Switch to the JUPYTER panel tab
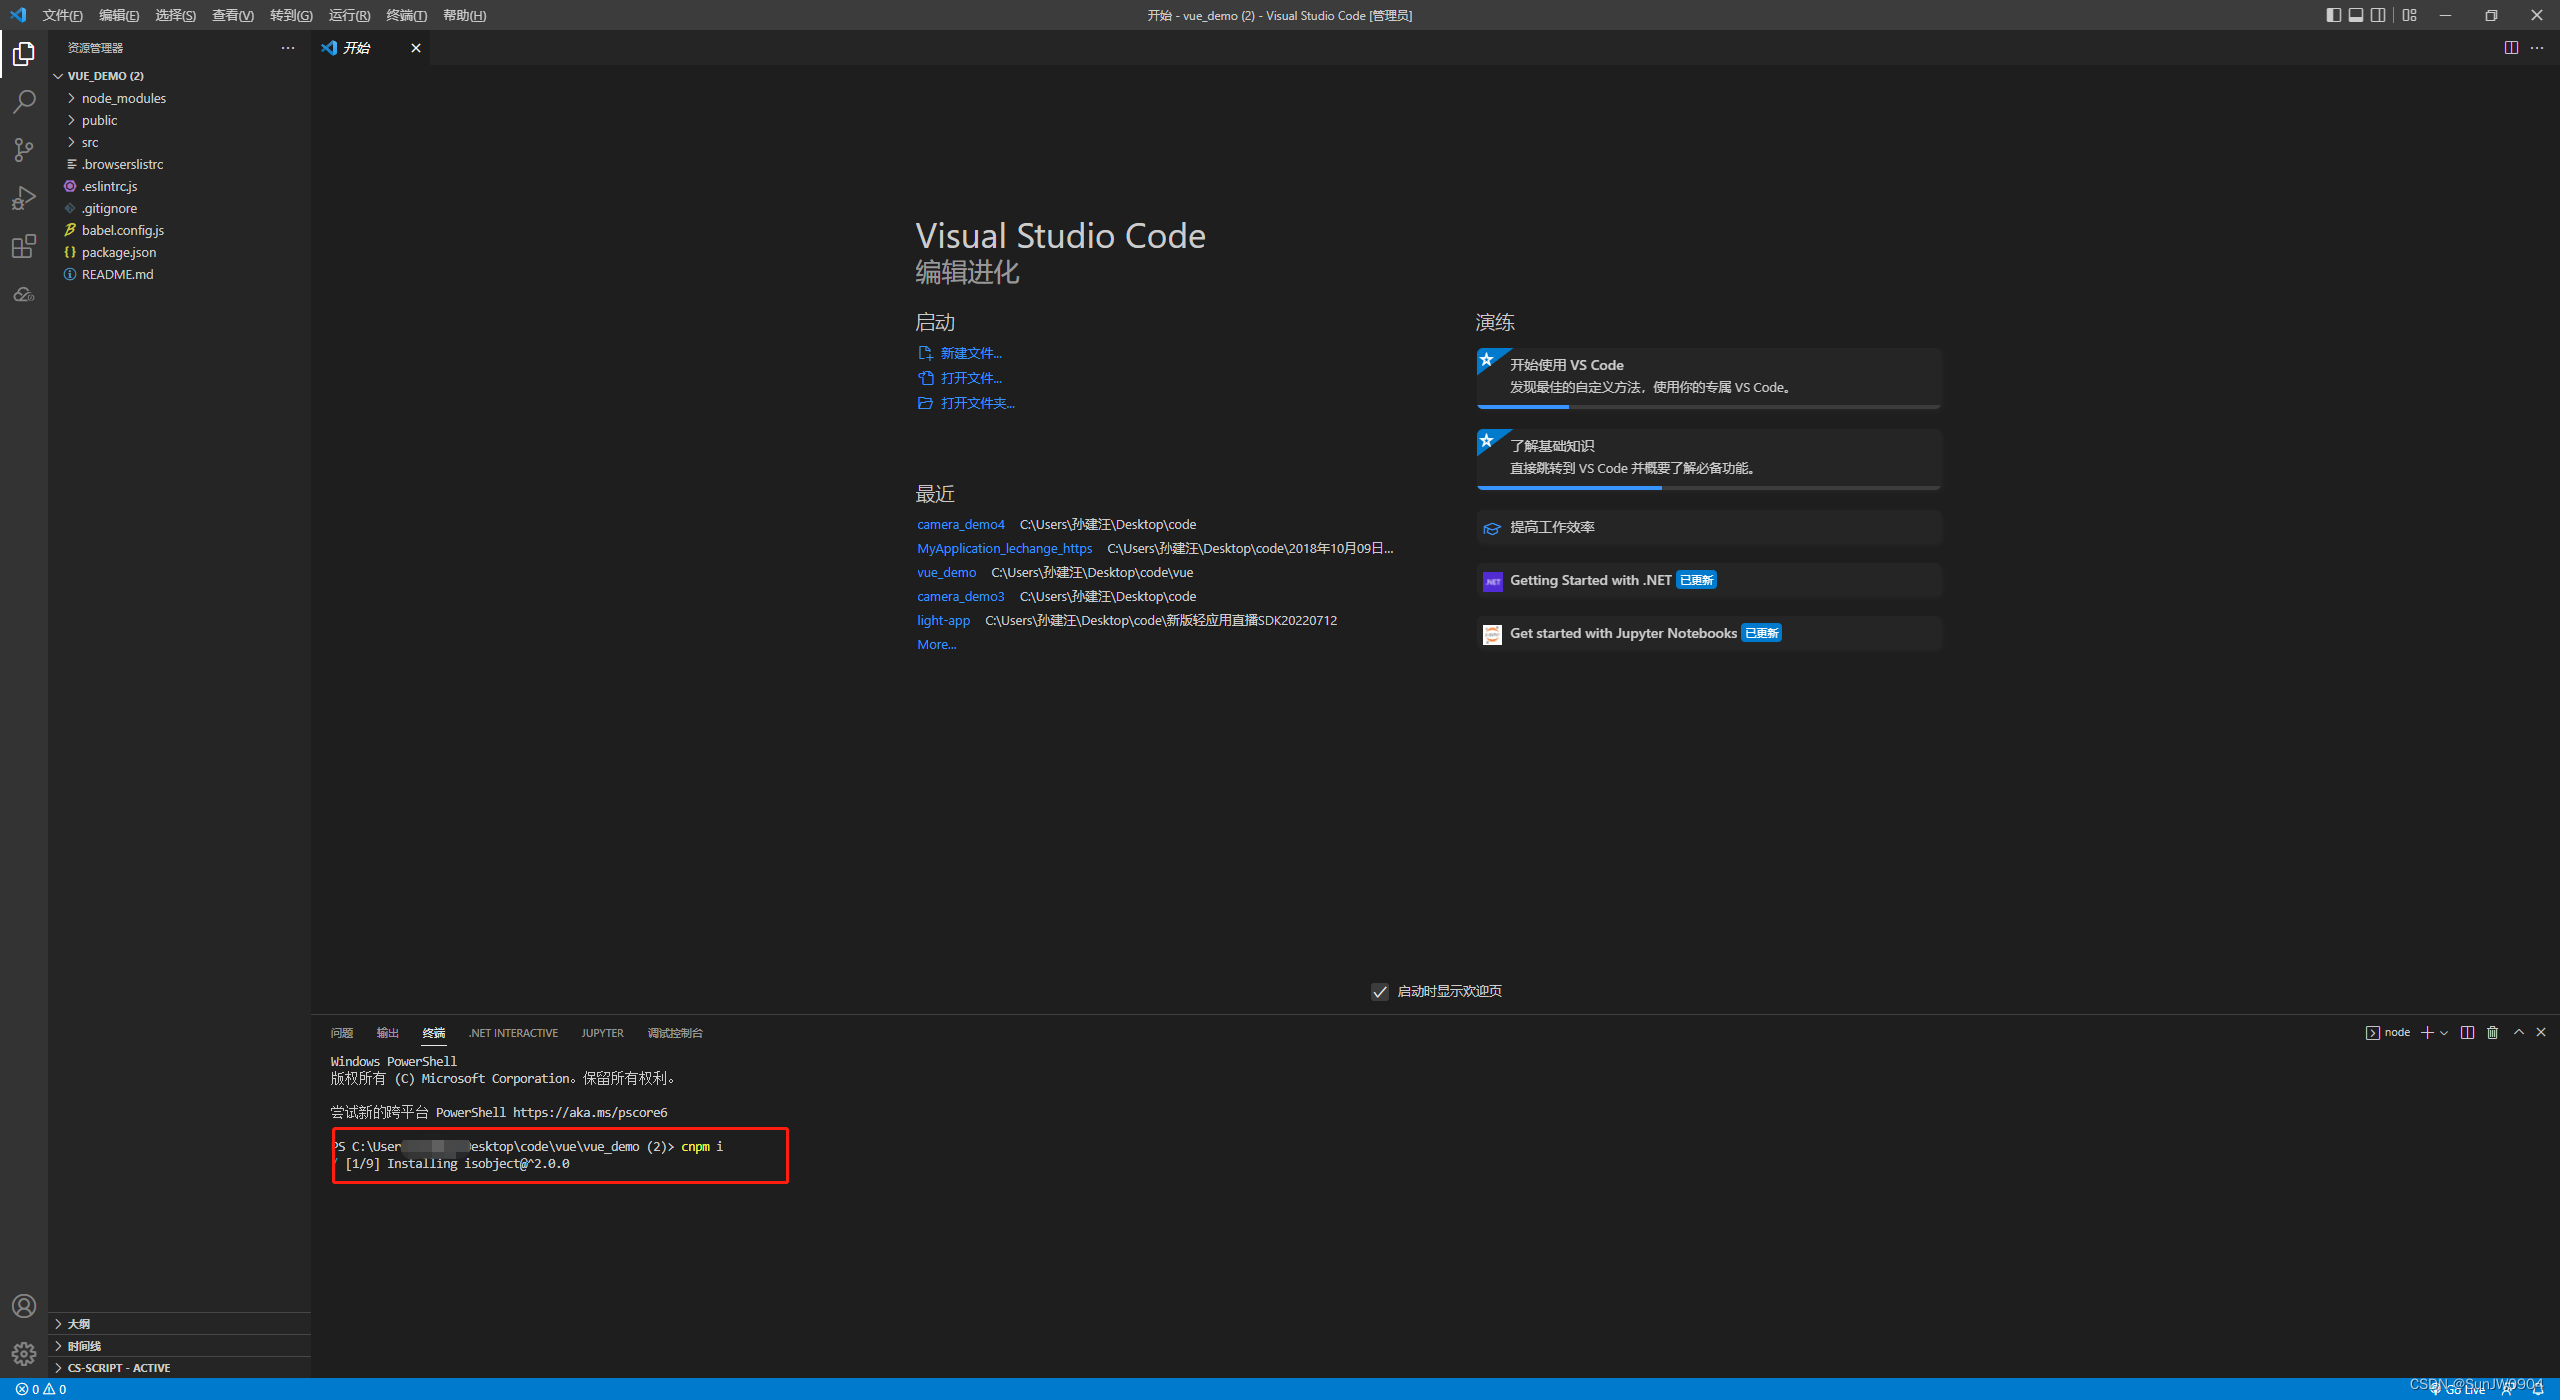This screenshot has height=1400, width=2560. coord(602,1033)
